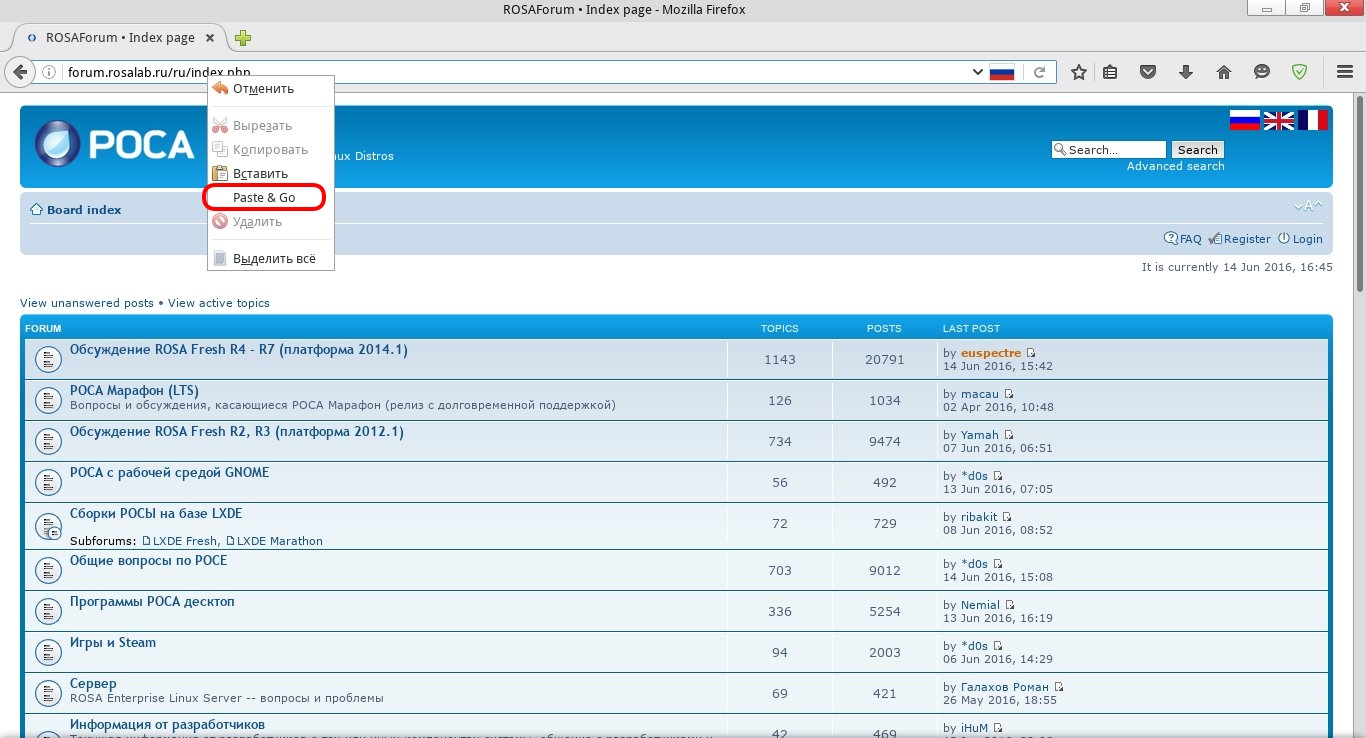Change font size with the A icon

pyautogui.click(x=1308, y=206)
